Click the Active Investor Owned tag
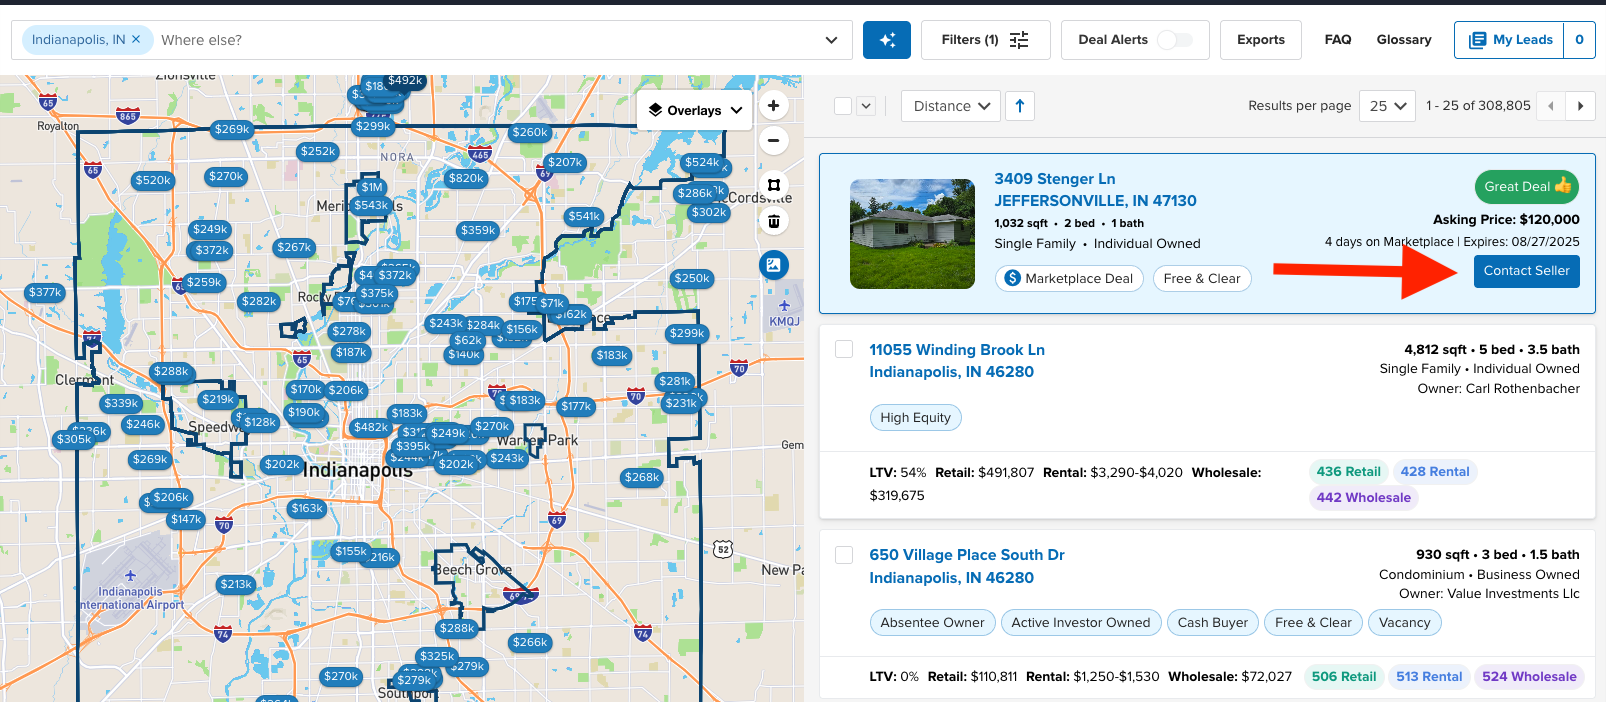Image resolution: width=1606 pixels, height=702 pixels. pyautogui.click(x=1081, y=623)
